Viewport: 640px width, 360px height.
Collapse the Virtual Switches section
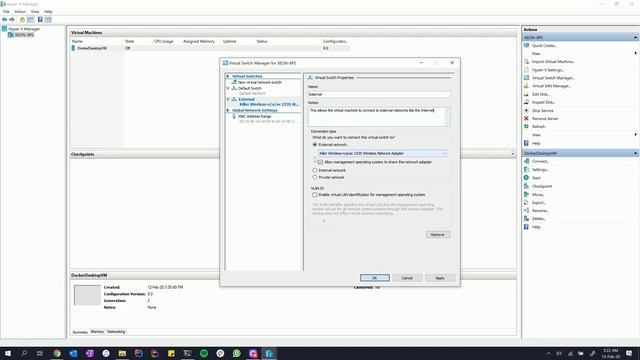pyautogui.click(x=228, y=76)
